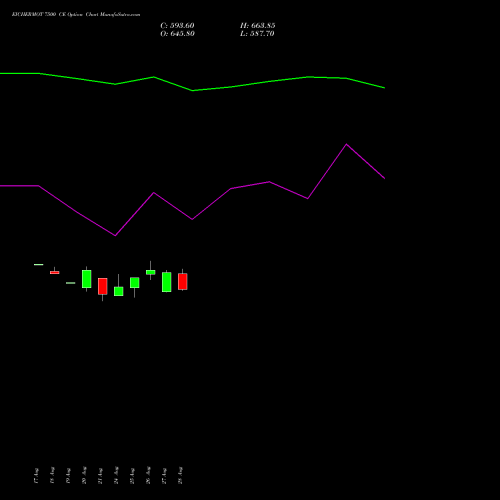Select the 20 Aug date label
Image resolution: width=500 pixels, height=500 pixels.
tap(84, 476)
